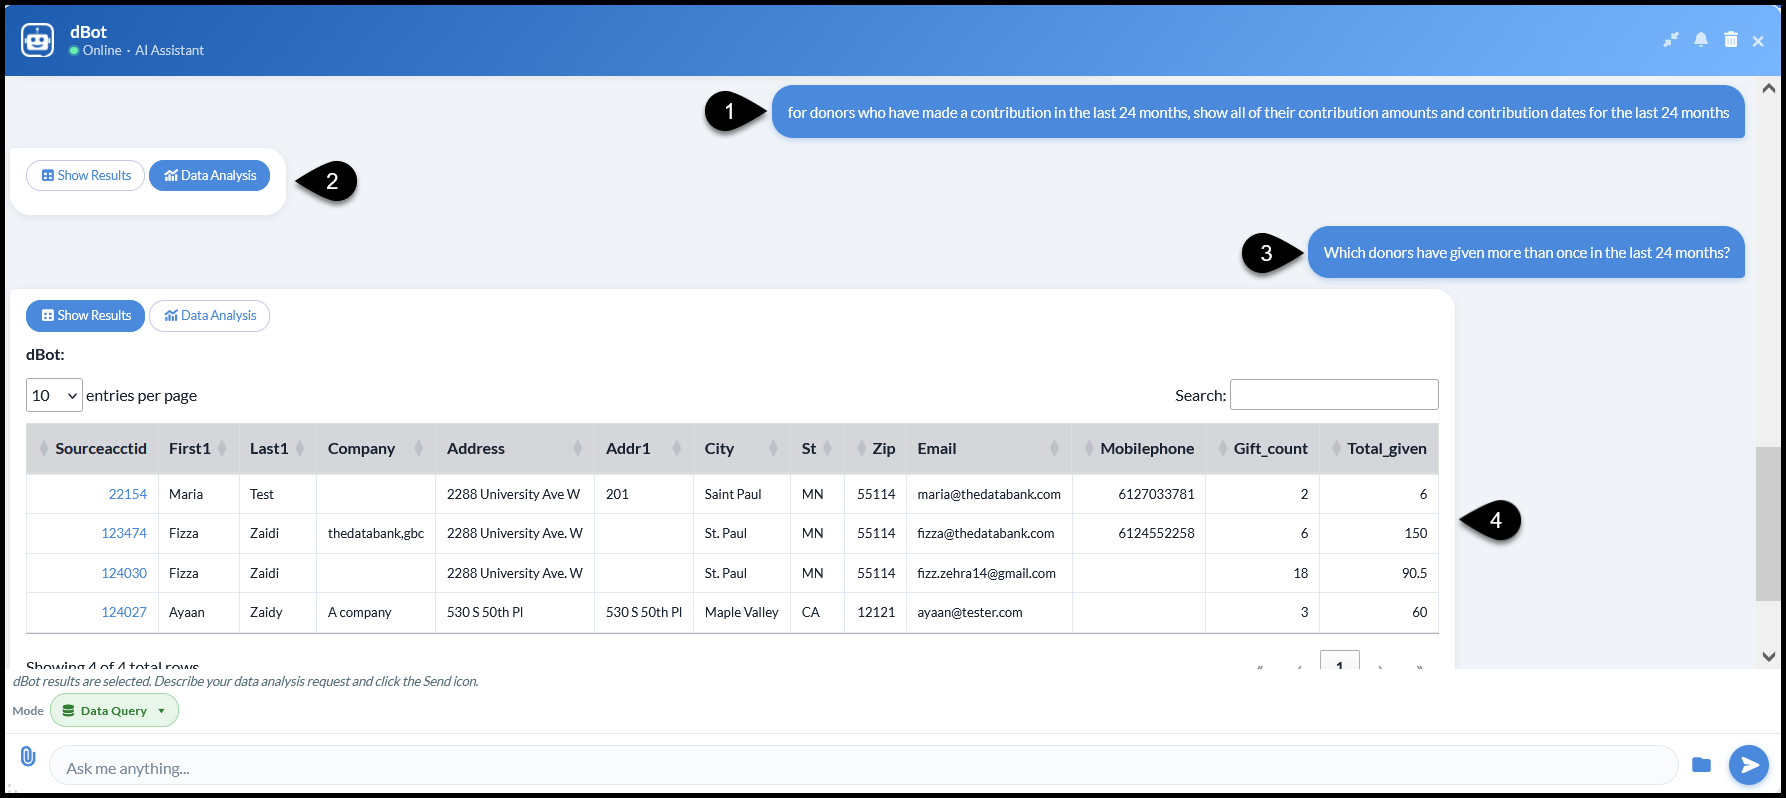1786x798 pixels.
Task: Click the notification bell icon
Action: [x=1701, y=40]
